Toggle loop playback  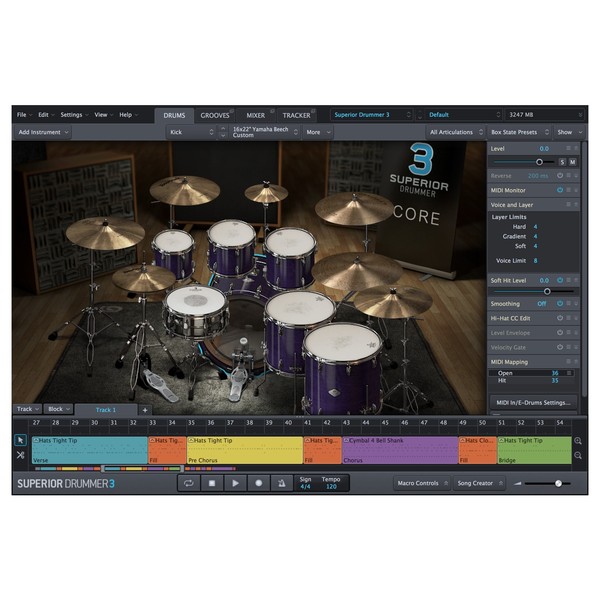189,483
